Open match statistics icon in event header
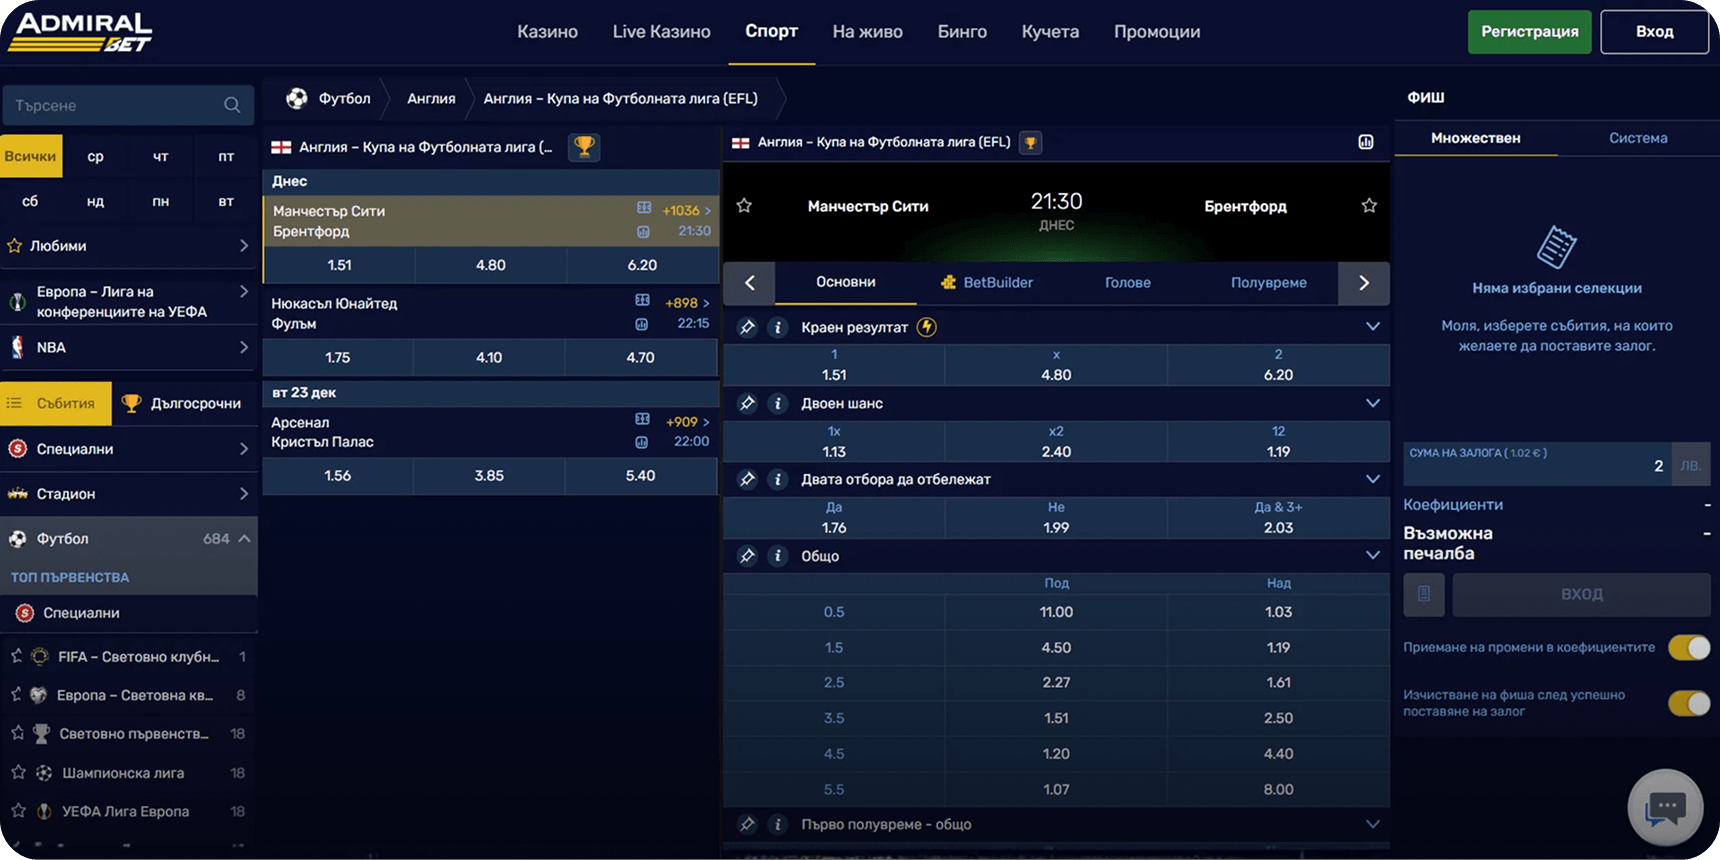1720x860 pixels. tap(1366, 142)
